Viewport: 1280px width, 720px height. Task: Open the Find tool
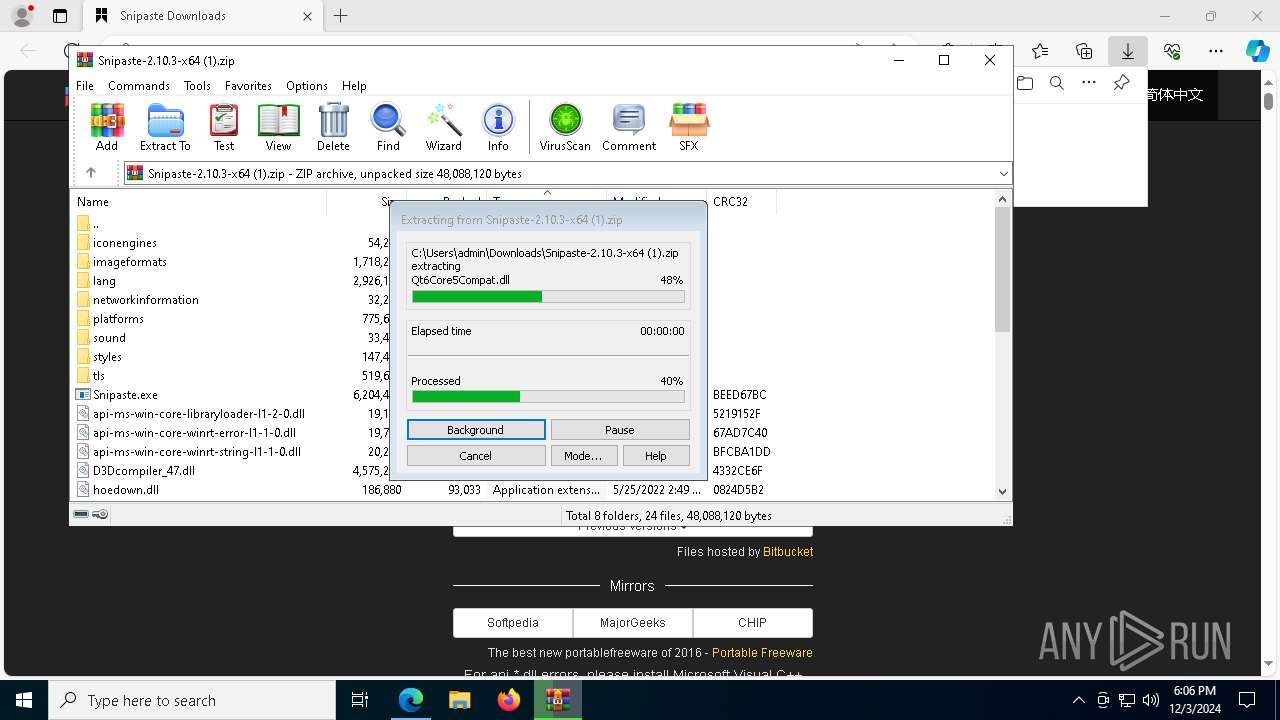(388, 127)
